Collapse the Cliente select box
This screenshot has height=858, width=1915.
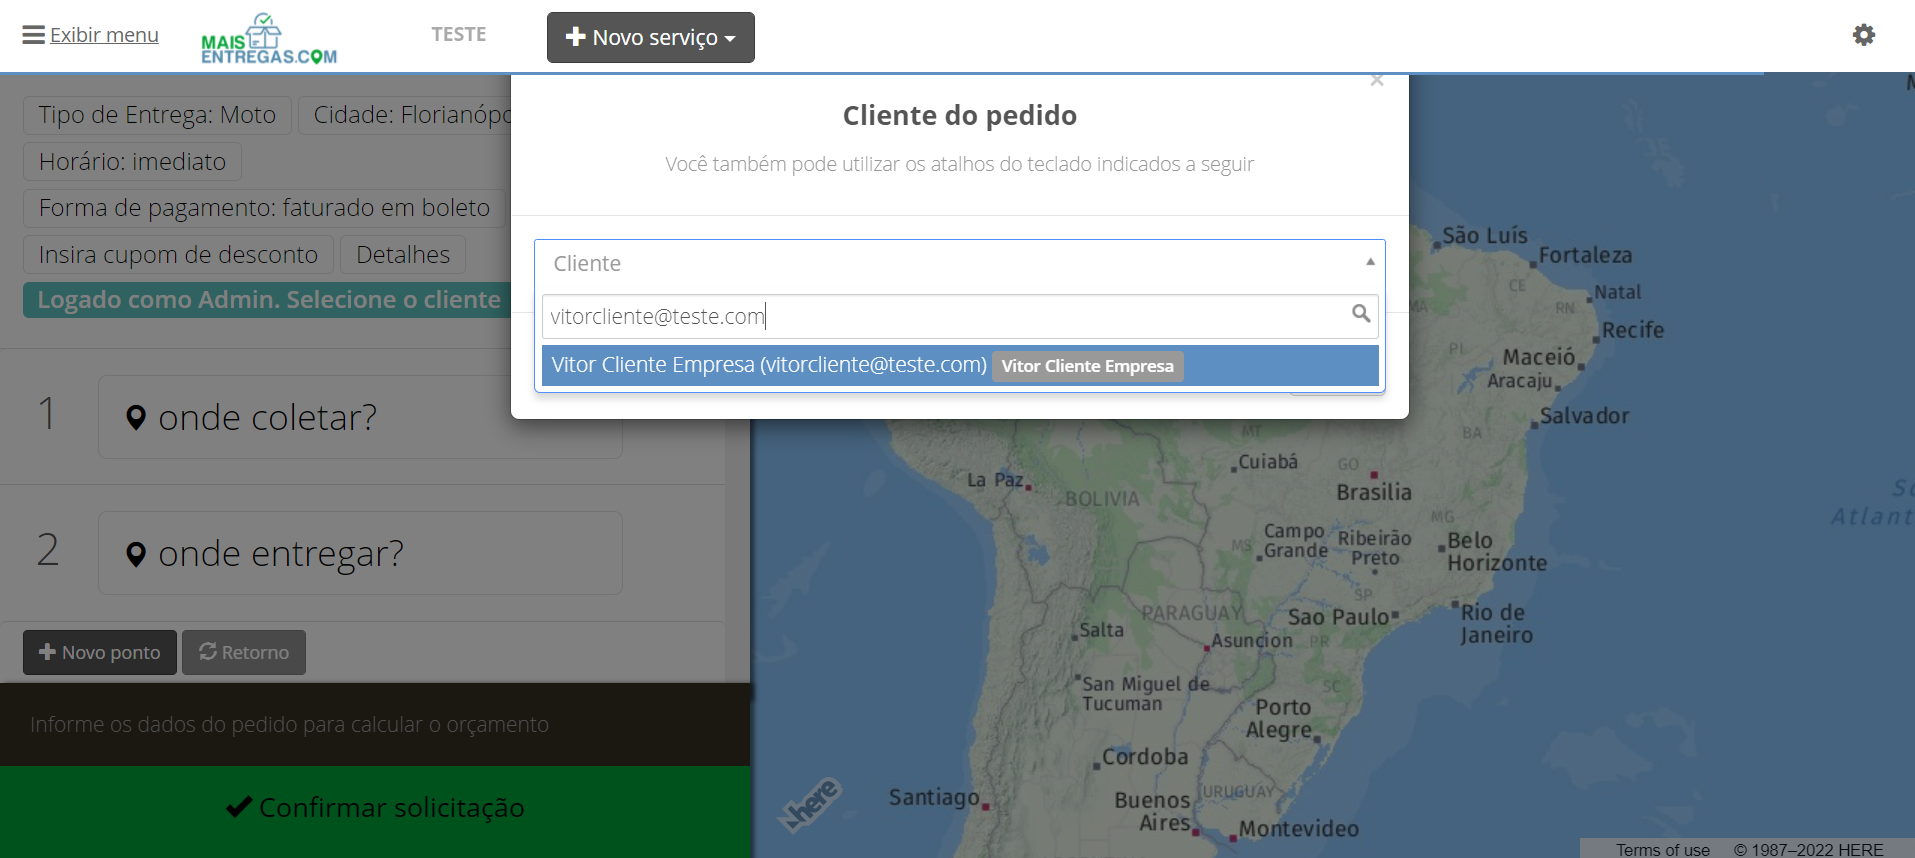(960, 263)
